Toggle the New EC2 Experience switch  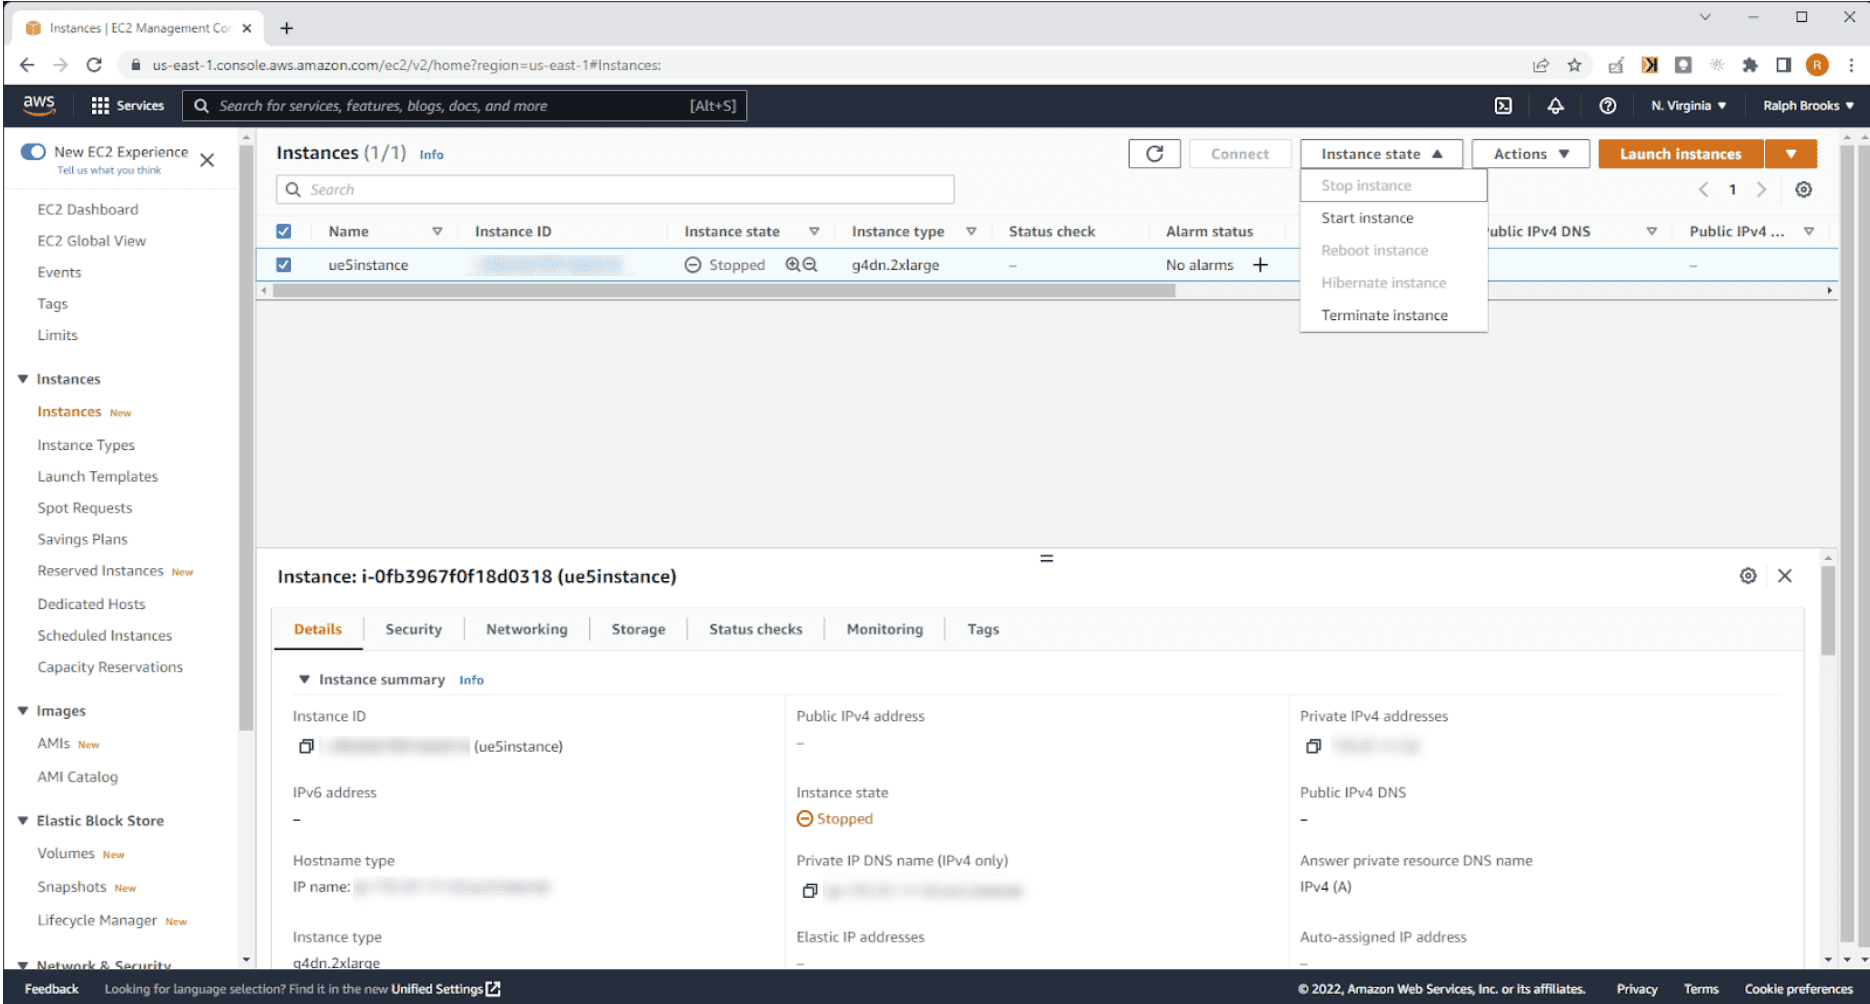33,151
